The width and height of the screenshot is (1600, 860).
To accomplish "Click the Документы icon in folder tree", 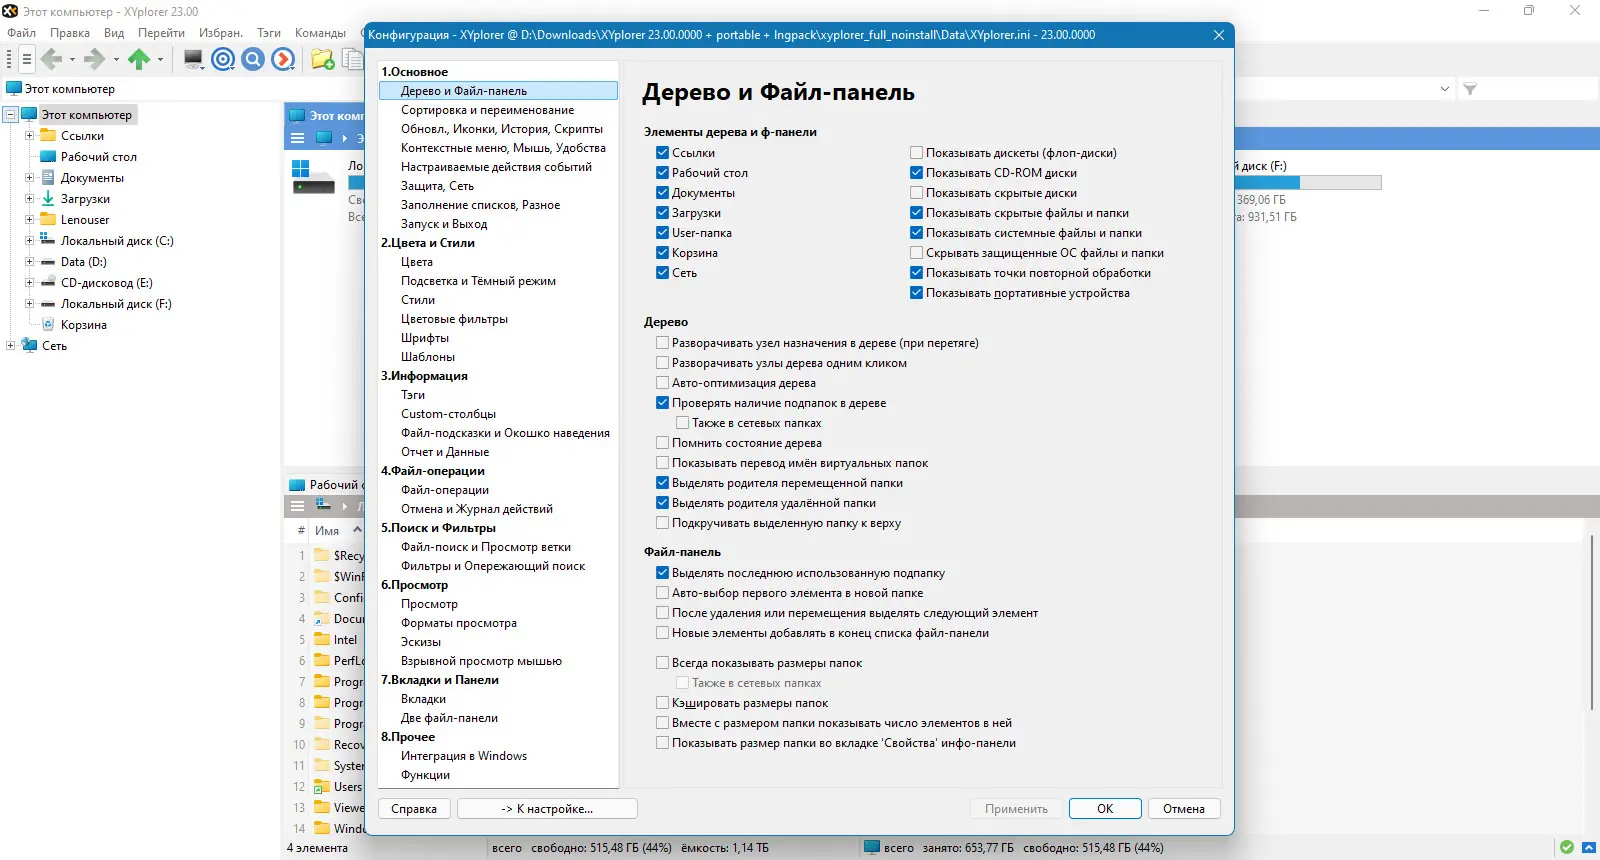I will tap(48, 178).
